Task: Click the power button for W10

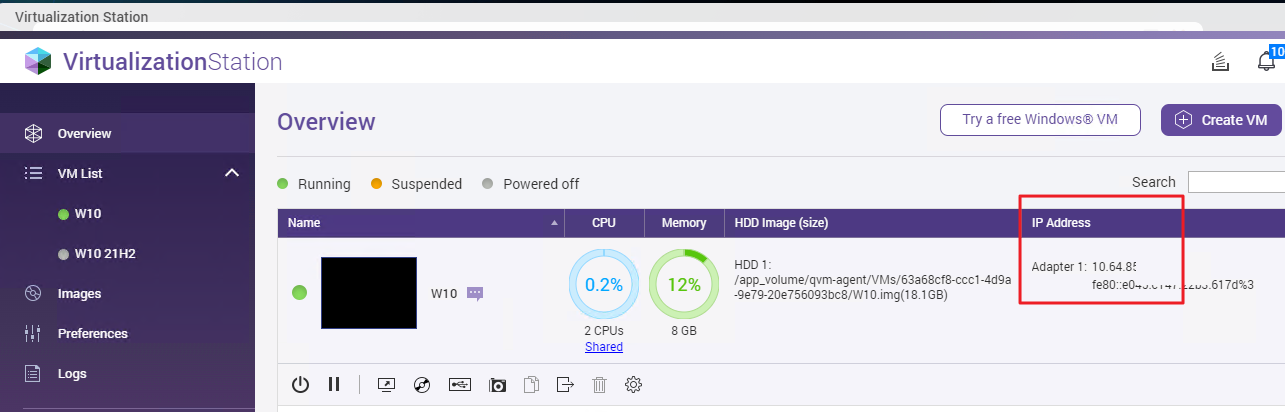Action: pyautogui.click(x=300, y=384)
